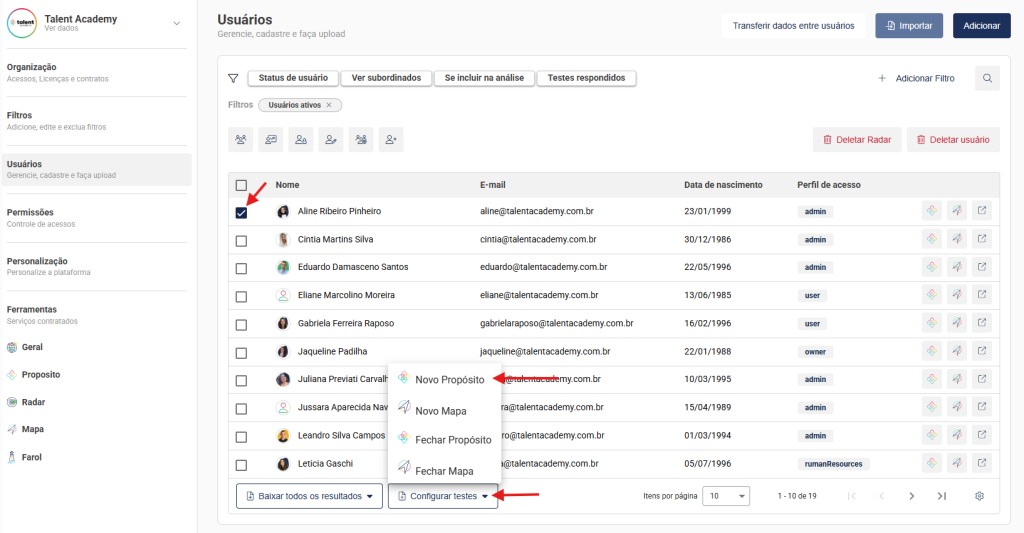The width and height of the screenshot is (1024, 533).
Task: Open table settings gear icon
Action: [x=980, y=496]
